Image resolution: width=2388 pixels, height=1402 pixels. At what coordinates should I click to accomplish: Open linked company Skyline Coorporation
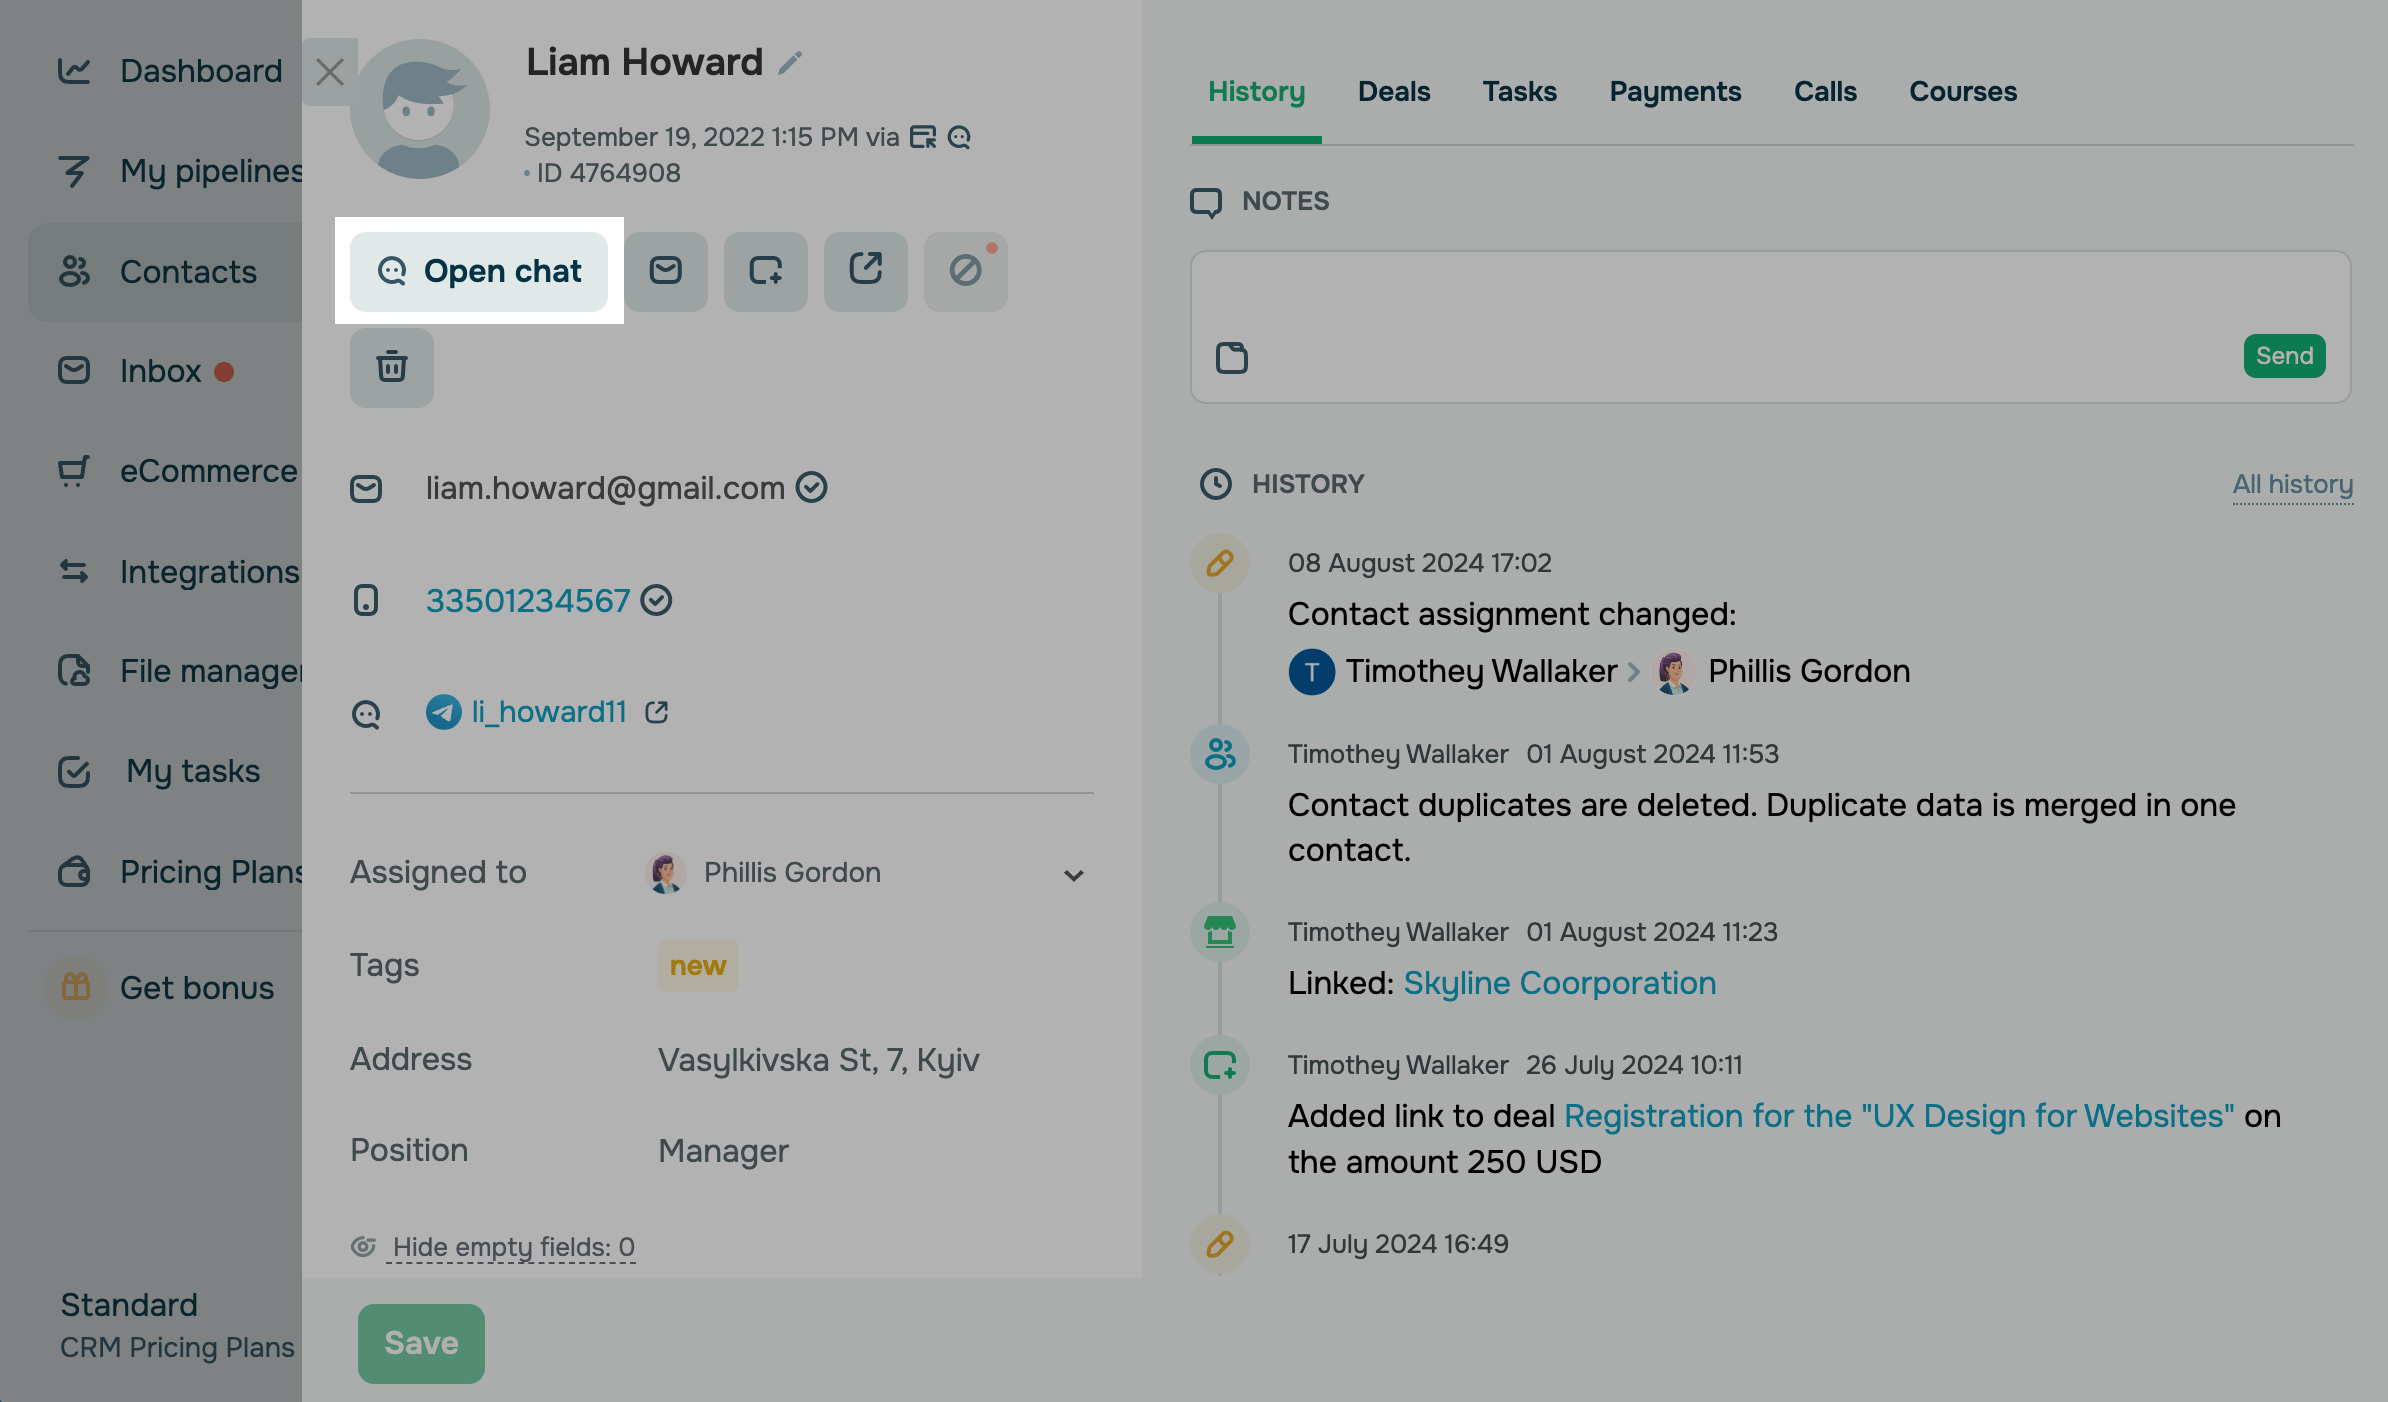click(1559, 983)
